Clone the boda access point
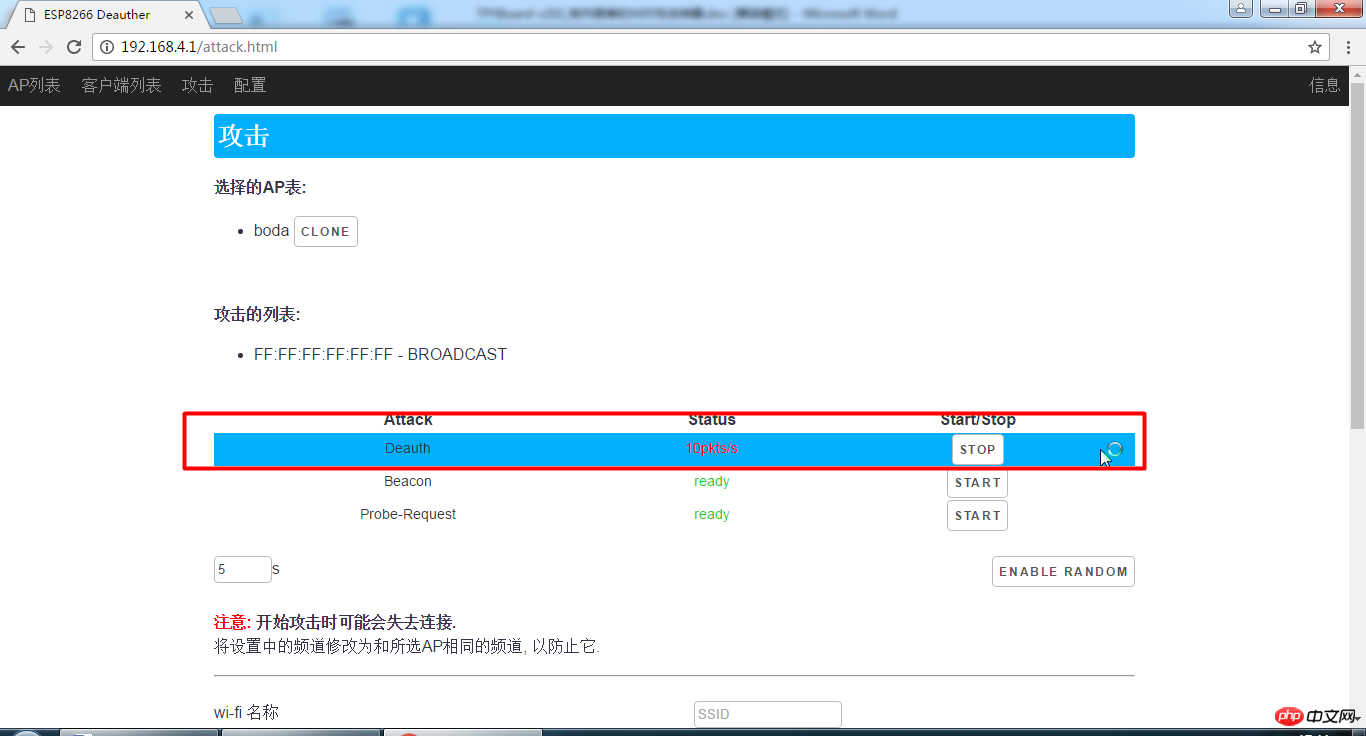 (326, 231)
